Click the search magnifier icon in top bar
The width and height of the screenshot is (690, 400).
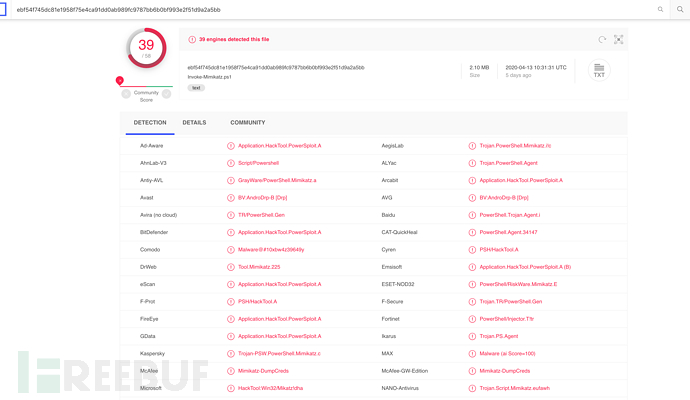point(680,9)
